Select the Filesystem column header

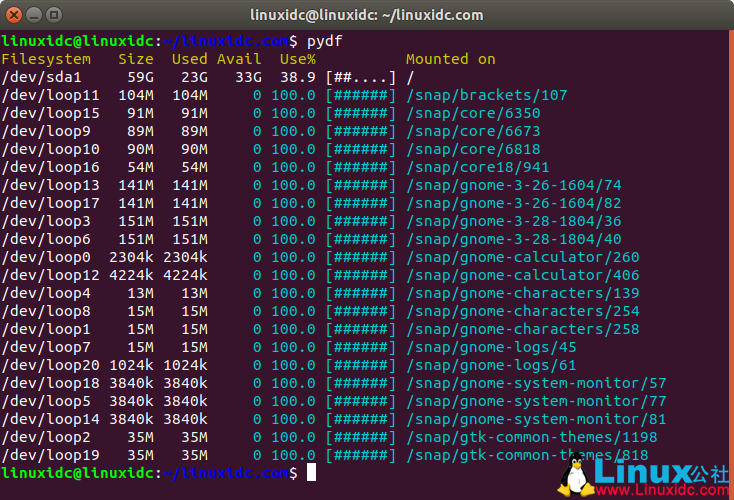[x=46, y=59]
